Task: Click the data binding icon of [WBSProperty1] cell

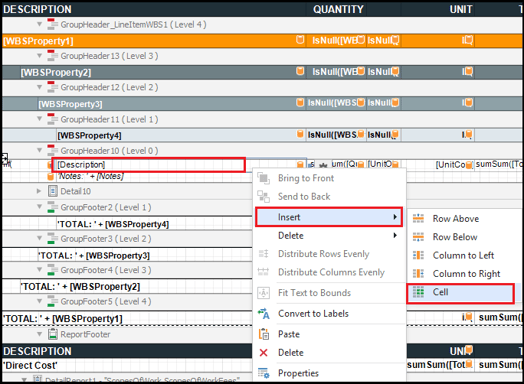Action: 300,40
